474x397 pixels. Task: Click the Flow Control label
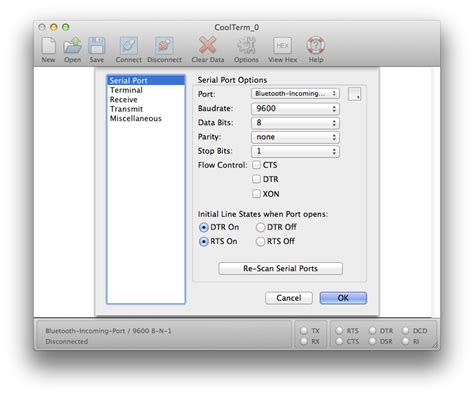point(223,165)
